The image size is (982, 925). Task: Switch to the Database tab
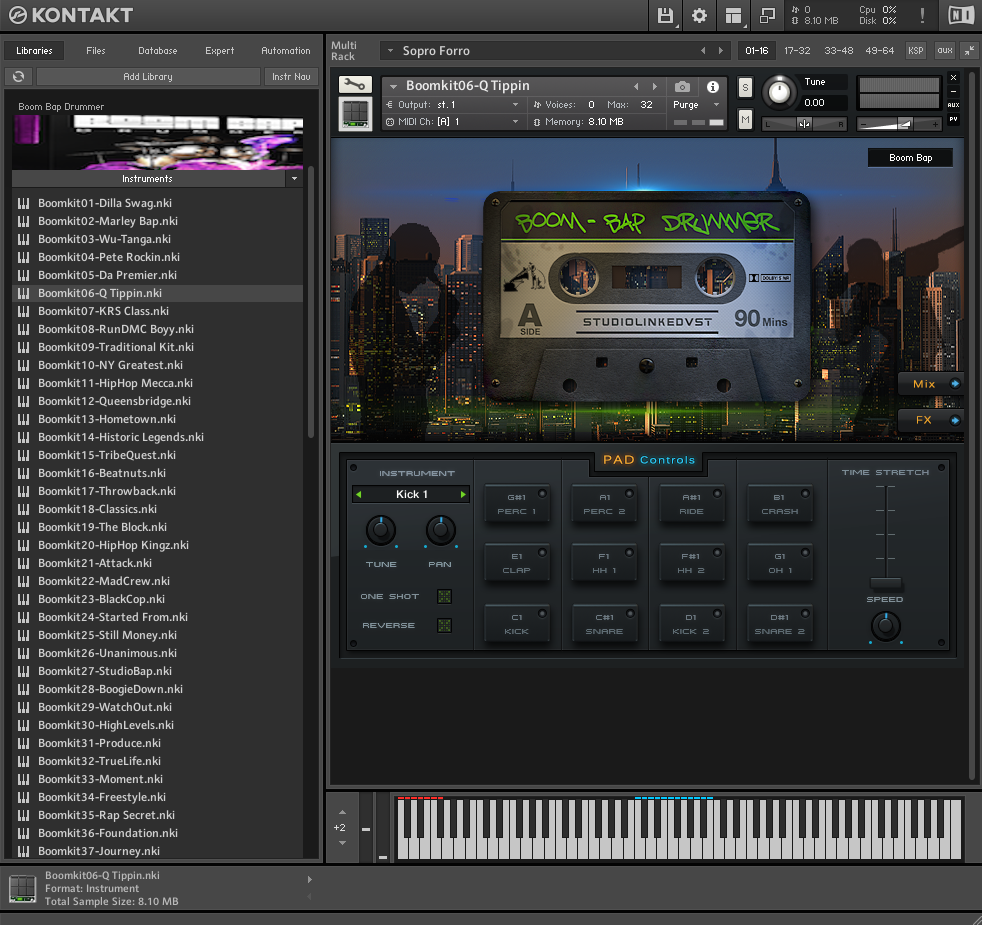158,51
